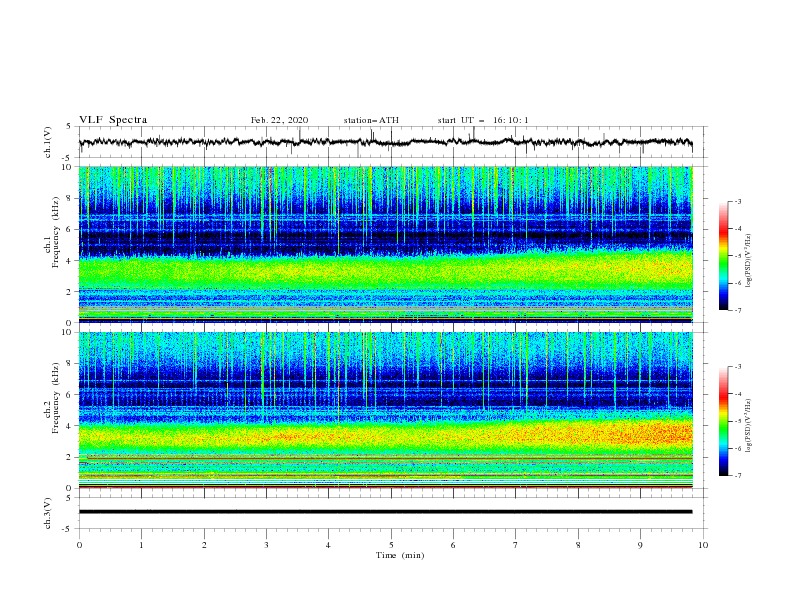Click the "ch.3(V)" axis label

point(48,513)
